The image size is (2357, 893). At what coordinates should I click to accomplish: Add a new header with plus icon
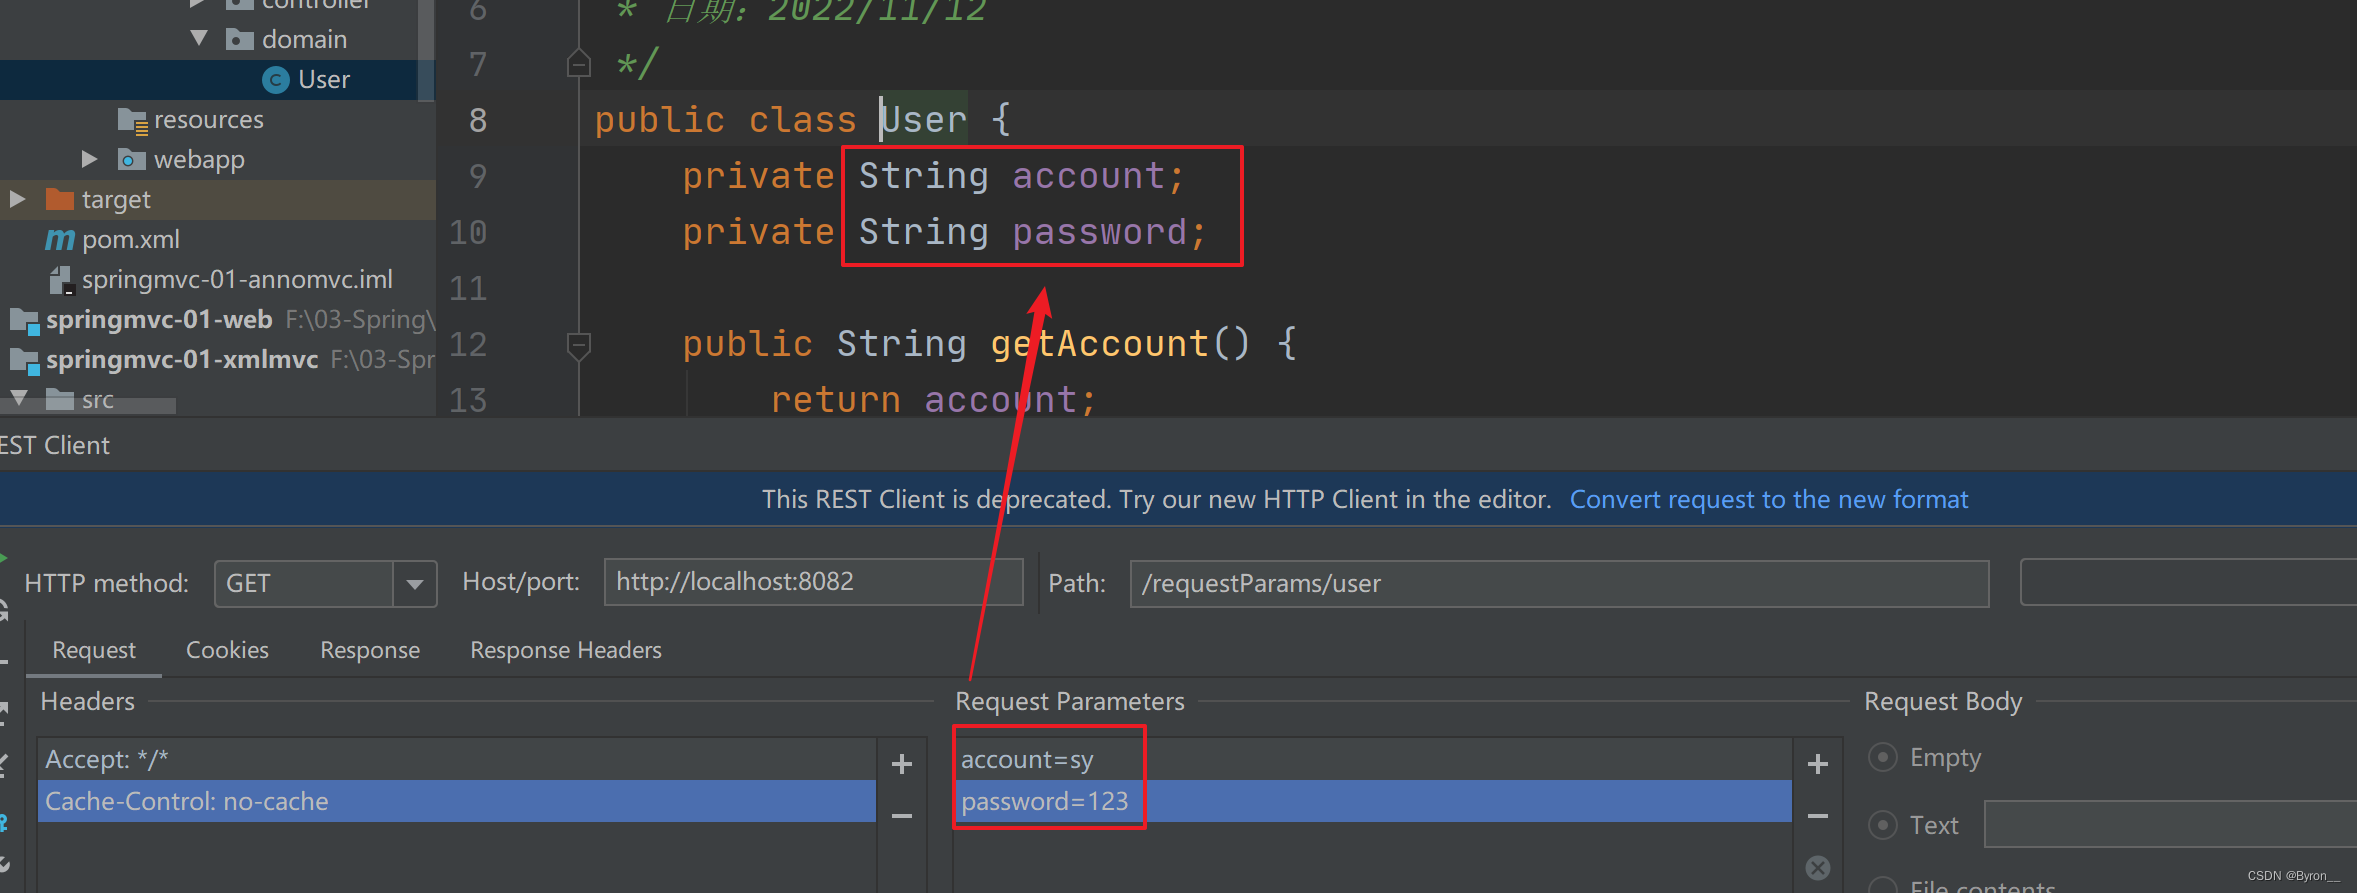(902, 764)
